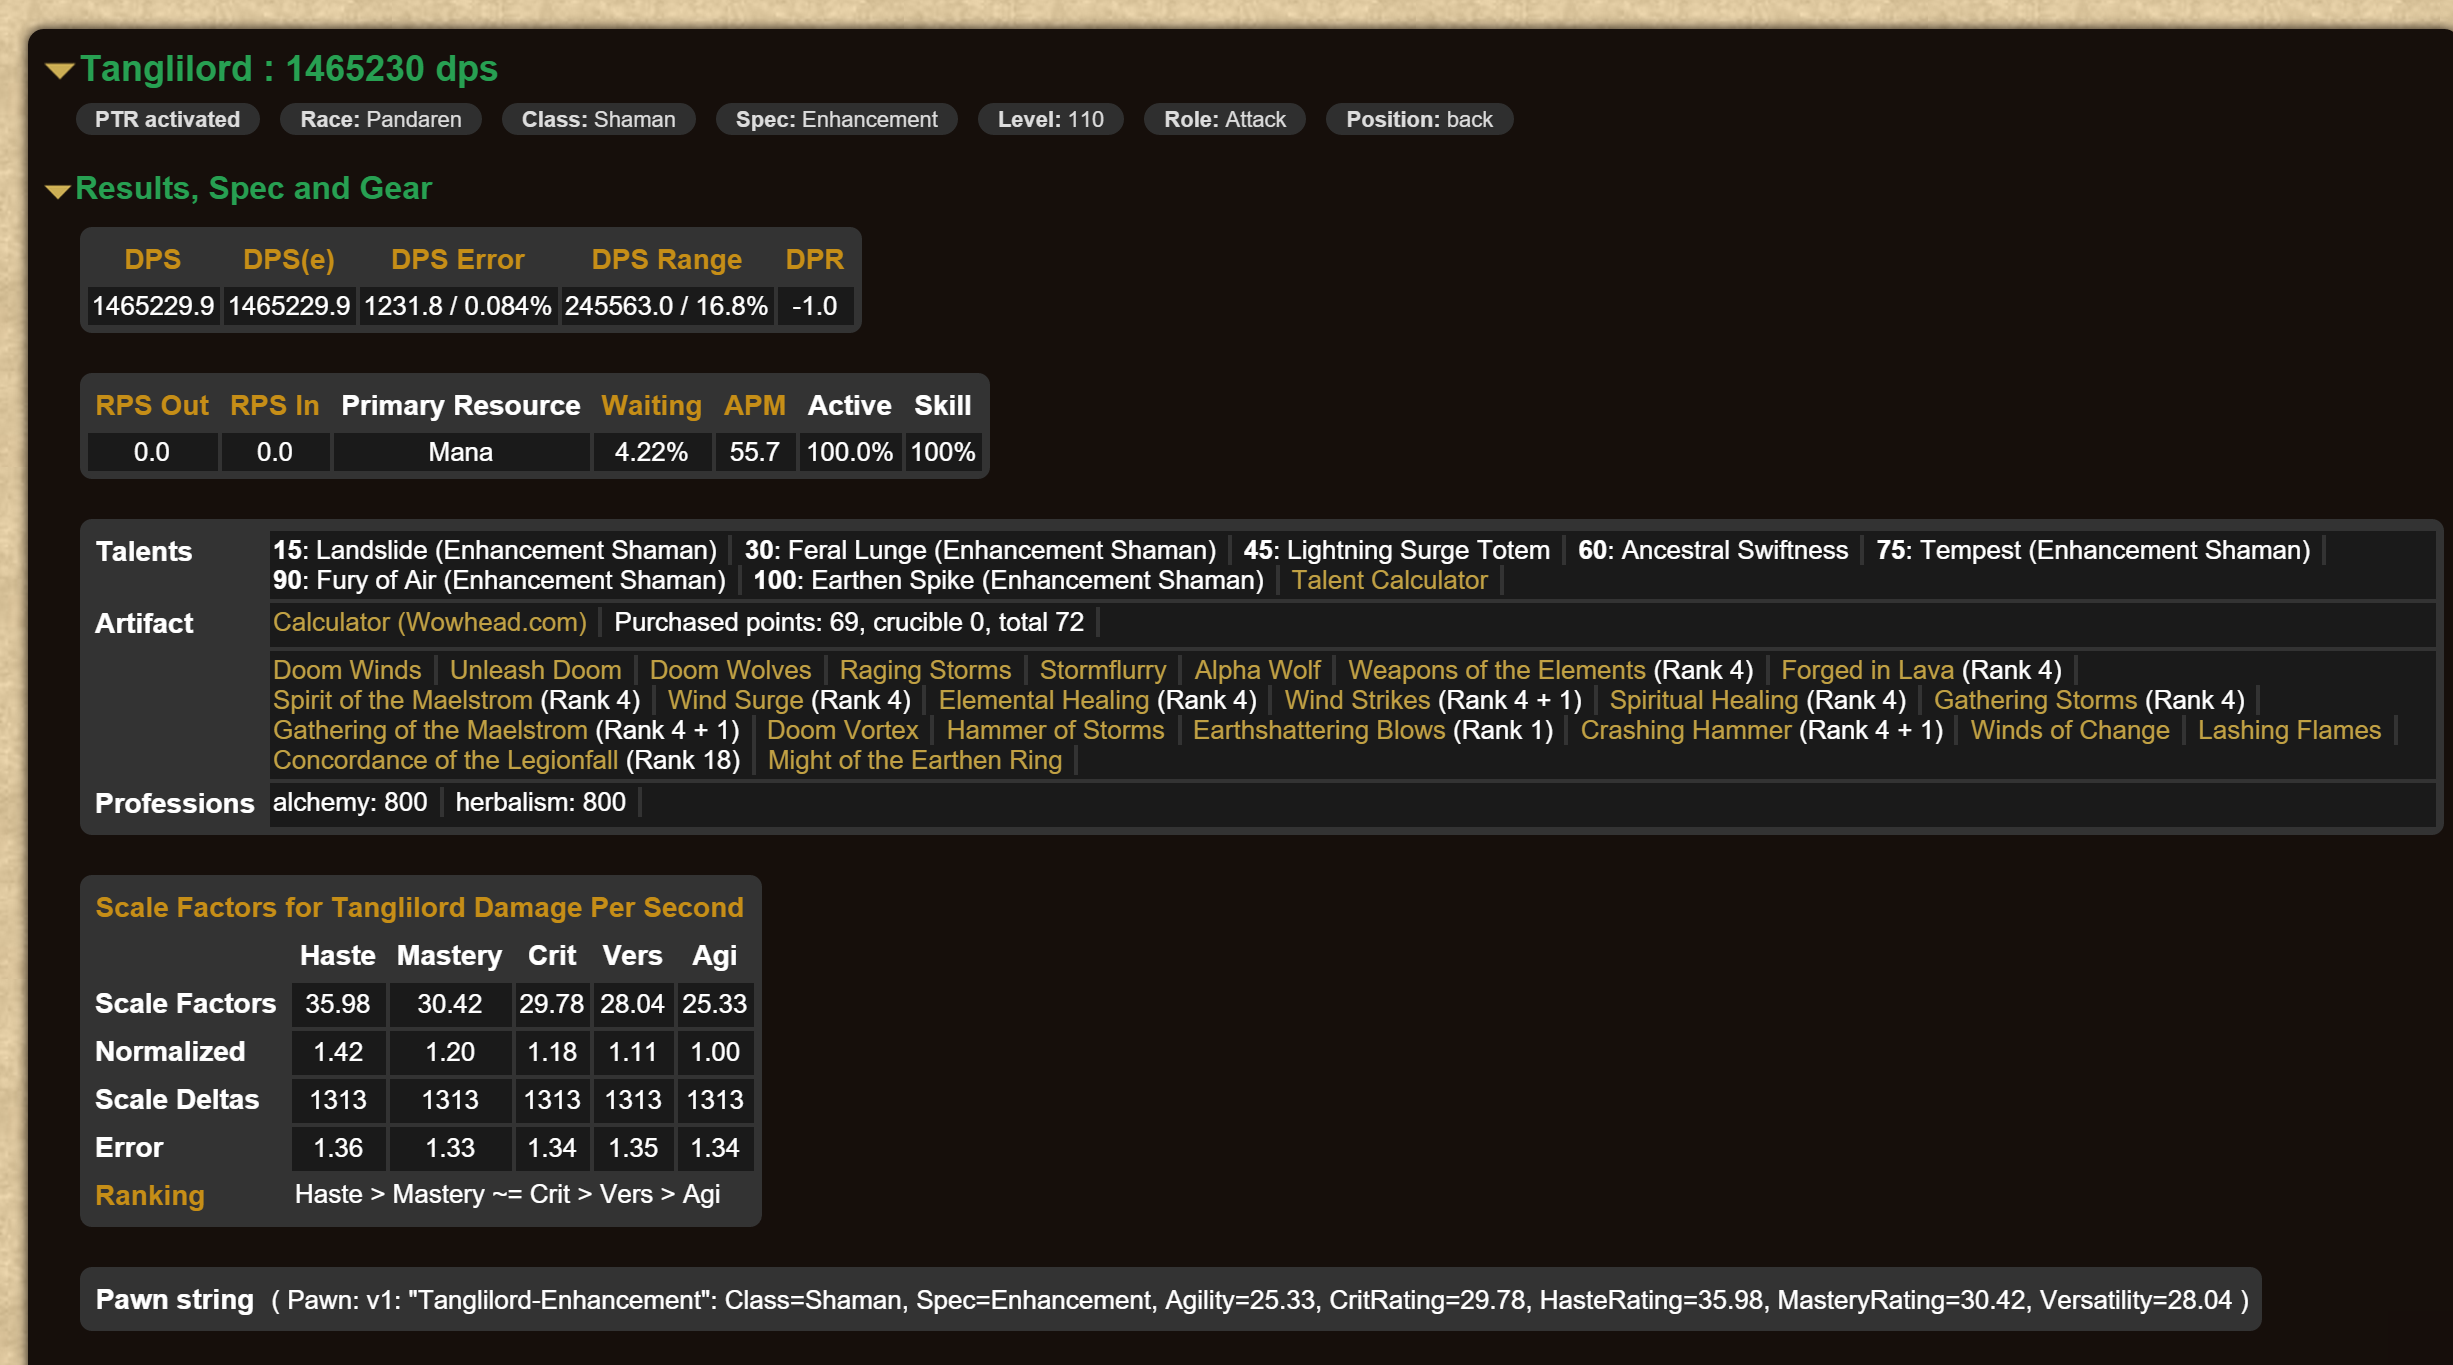Click the Waiting column header
Screen dimensions: 2453x1365
tap(651, 405)
